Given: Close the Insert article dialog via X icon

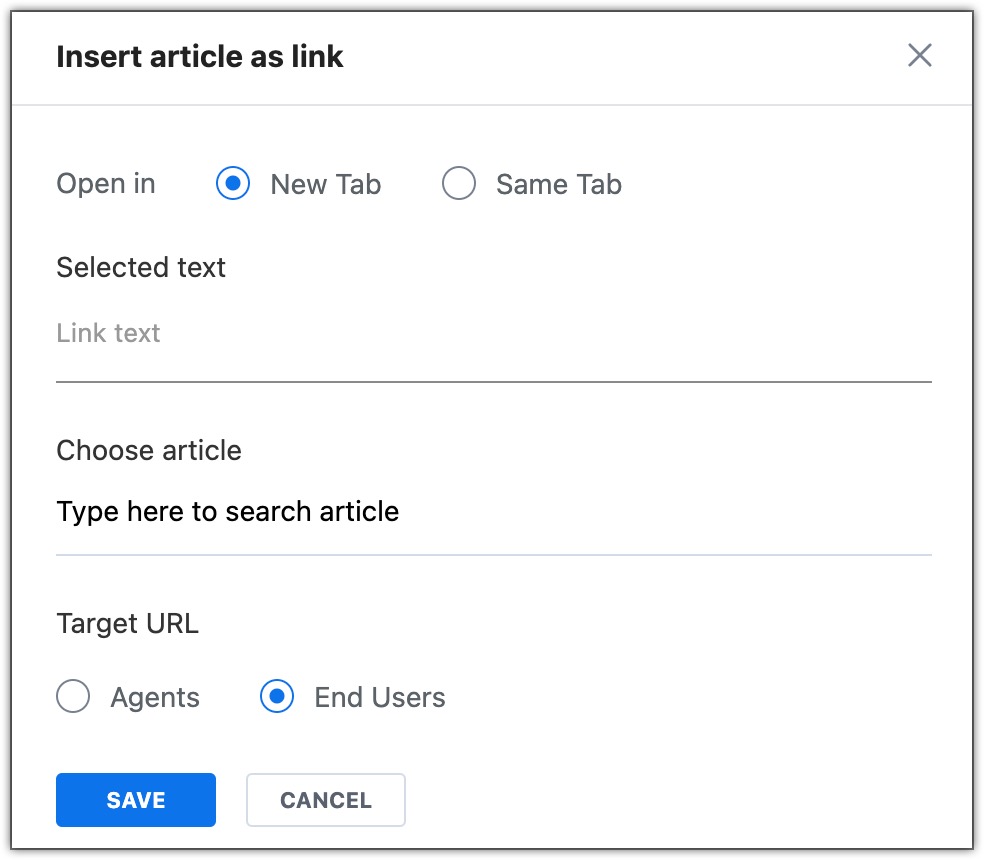Looking at the screenshot, I should coord(919,55).
